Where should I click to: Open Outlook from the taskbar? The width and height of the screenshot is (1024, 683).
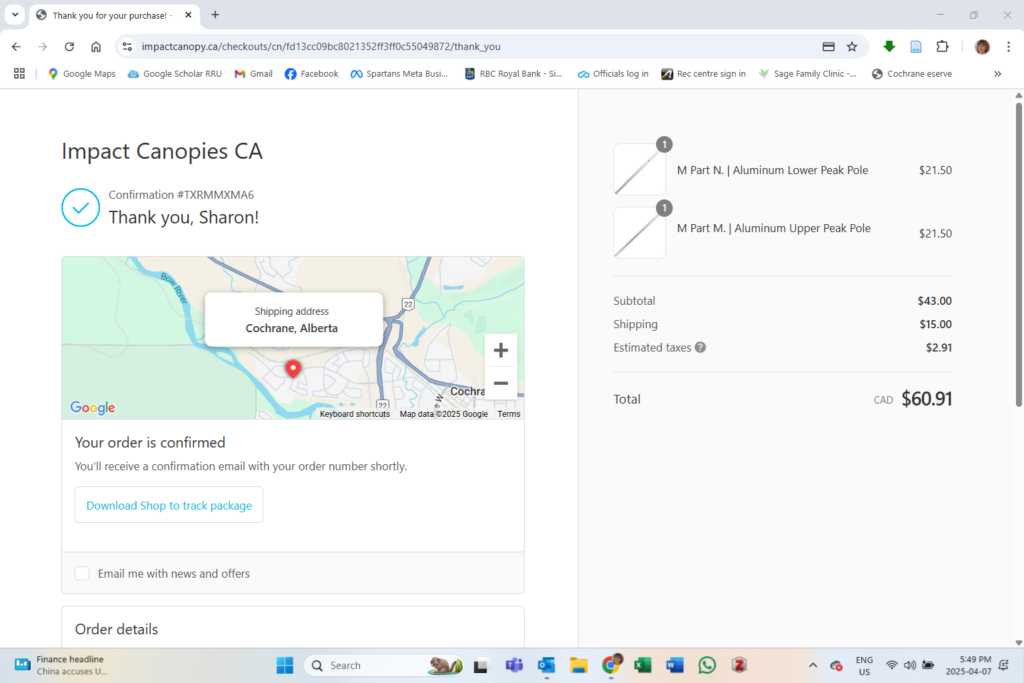pos(546,665)
